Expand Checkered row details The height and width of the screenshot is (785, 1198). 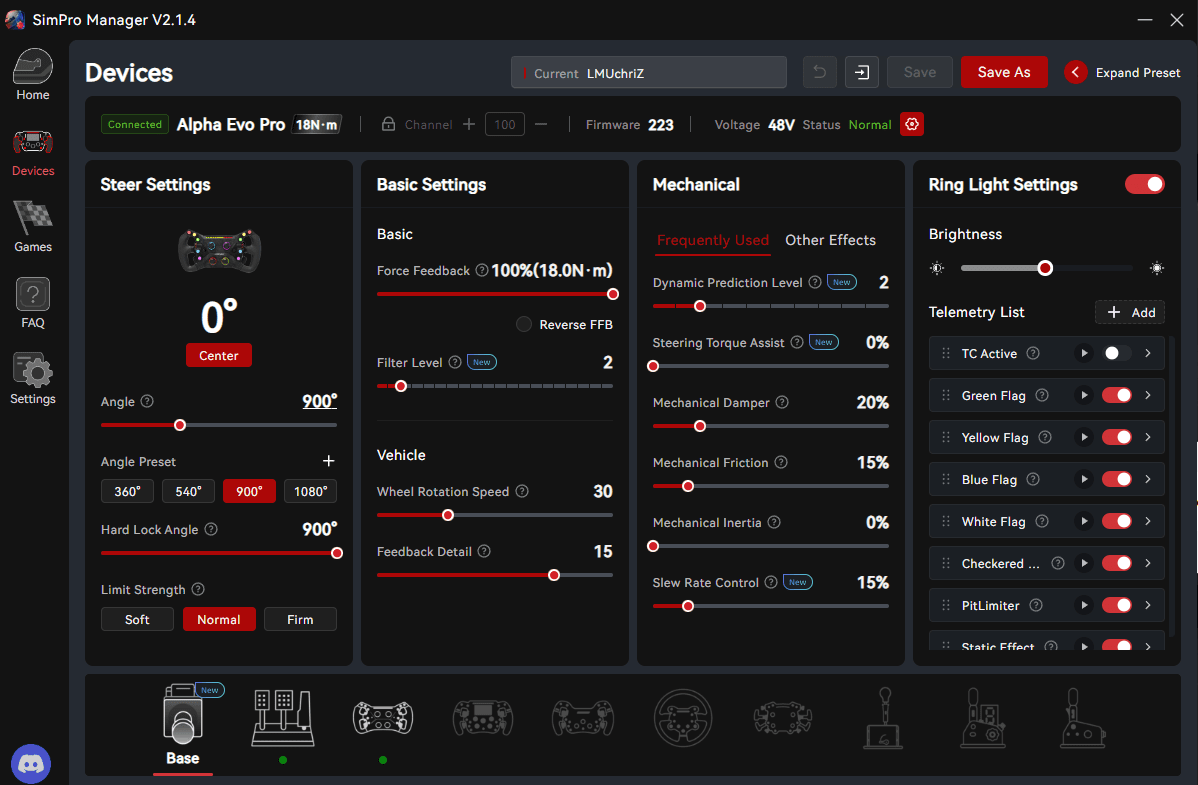1148,563
